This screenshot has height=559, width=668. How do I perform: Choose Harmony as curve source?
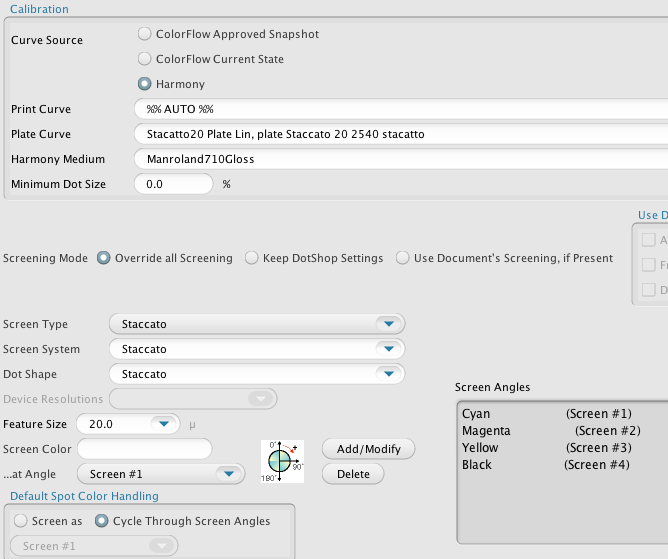tap(145, 84)
